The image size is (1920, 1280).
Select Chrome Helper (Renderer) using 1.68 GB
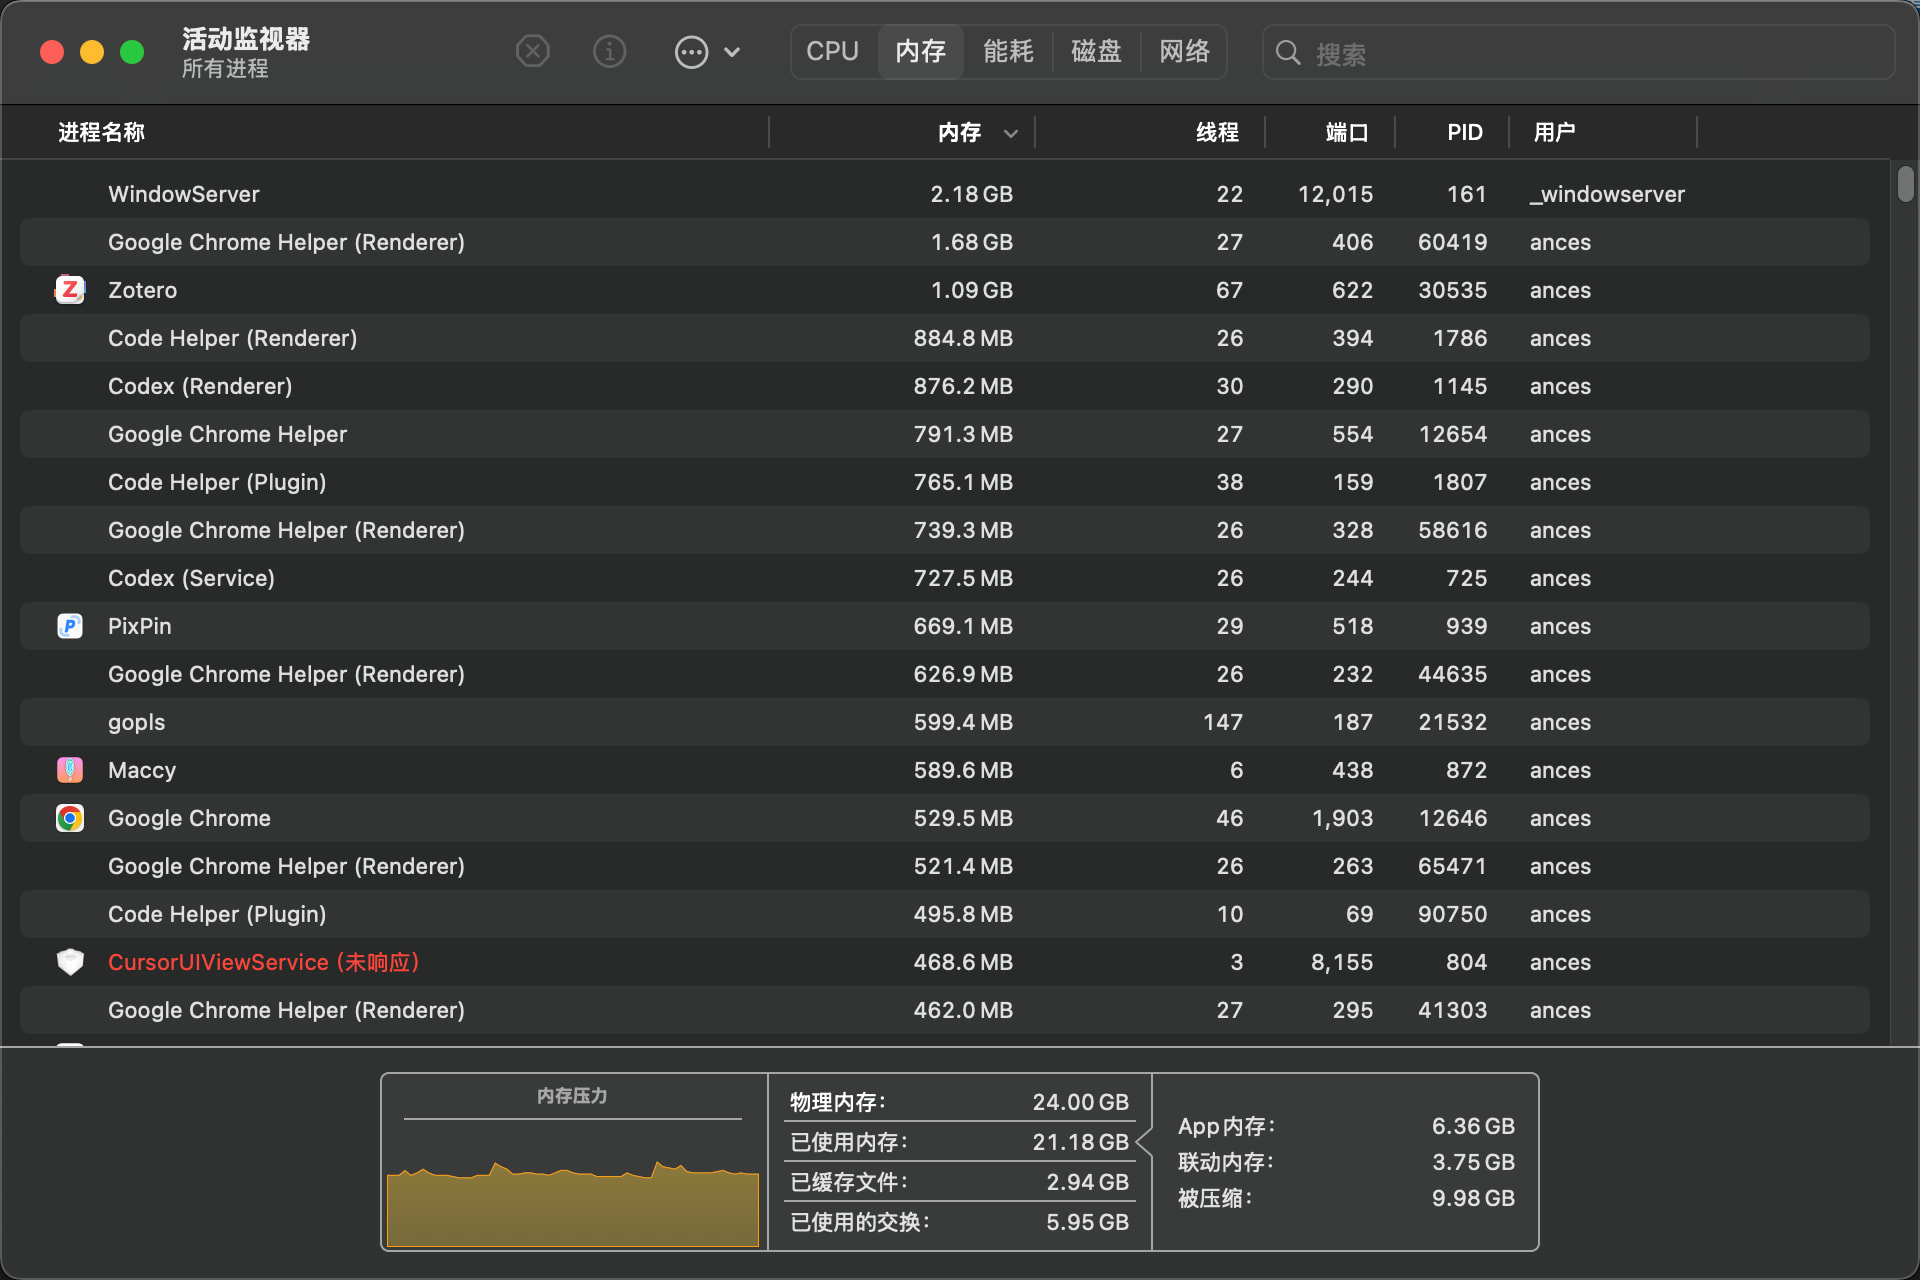945,242
